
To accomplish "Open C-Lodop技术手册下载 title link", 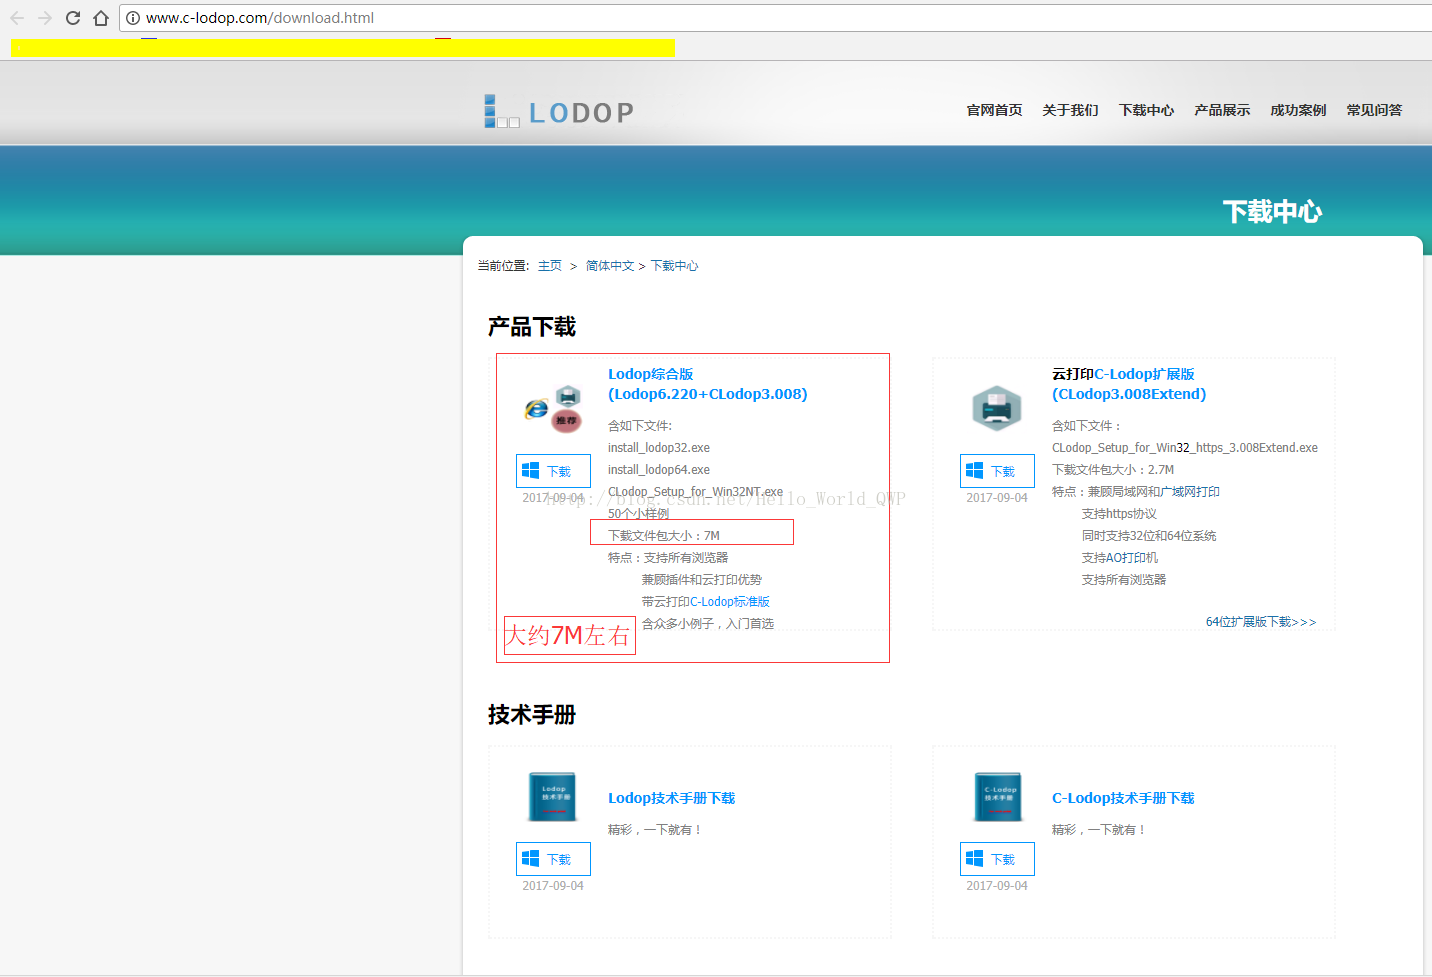I will point(1123,798).
